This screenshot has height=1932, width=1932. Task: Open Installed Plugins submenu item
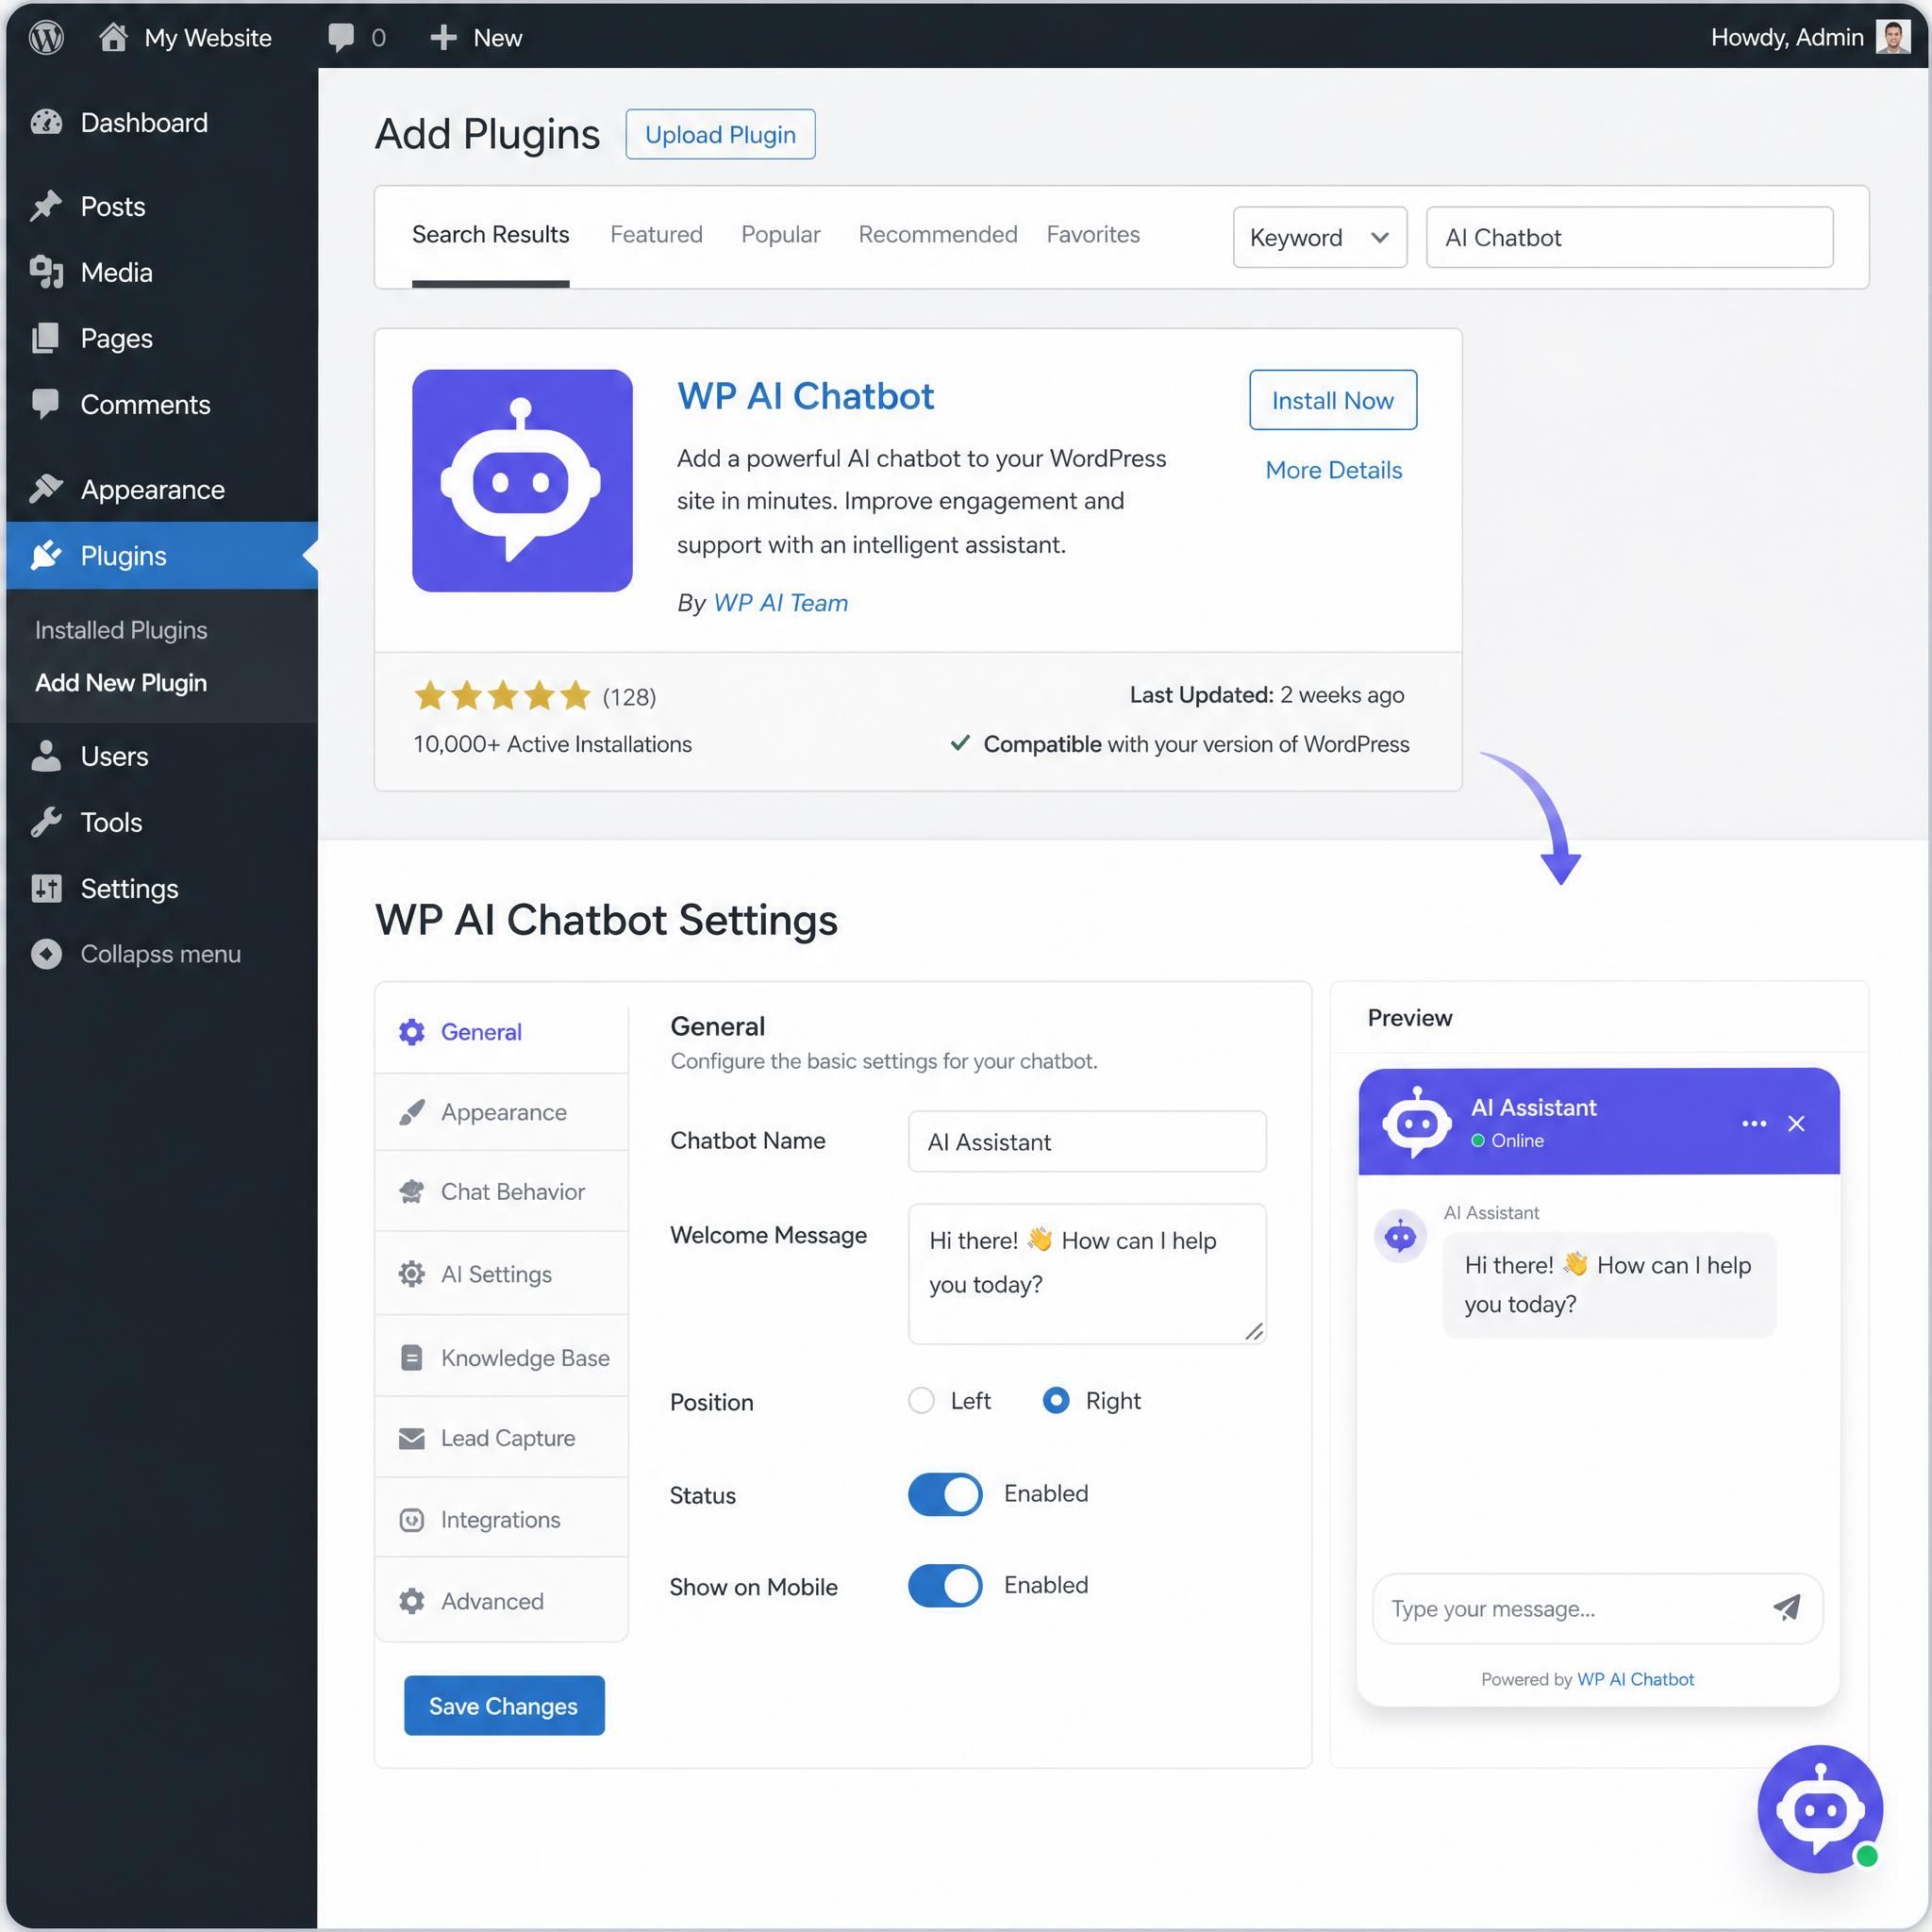tap(121, 630)
